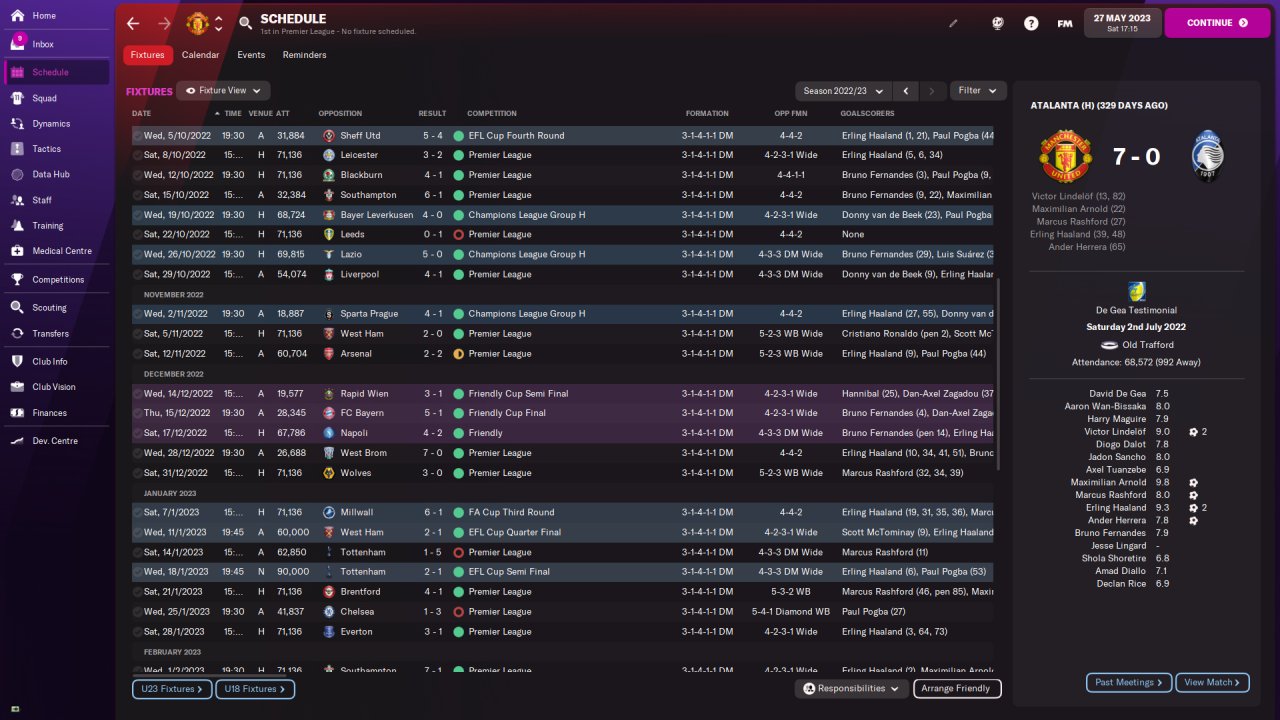Viewport: 1280px width, 720px height.
Task: Open the Dev. Centre icon
Action: 17,441
